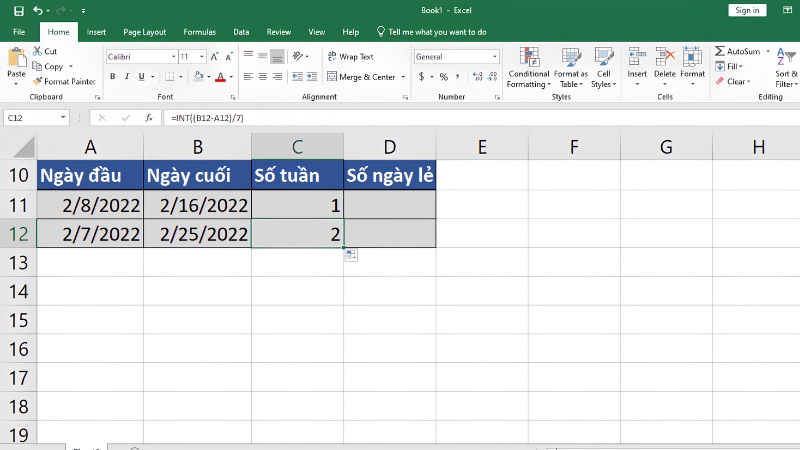Click the Paste clipboard icon

16,58
